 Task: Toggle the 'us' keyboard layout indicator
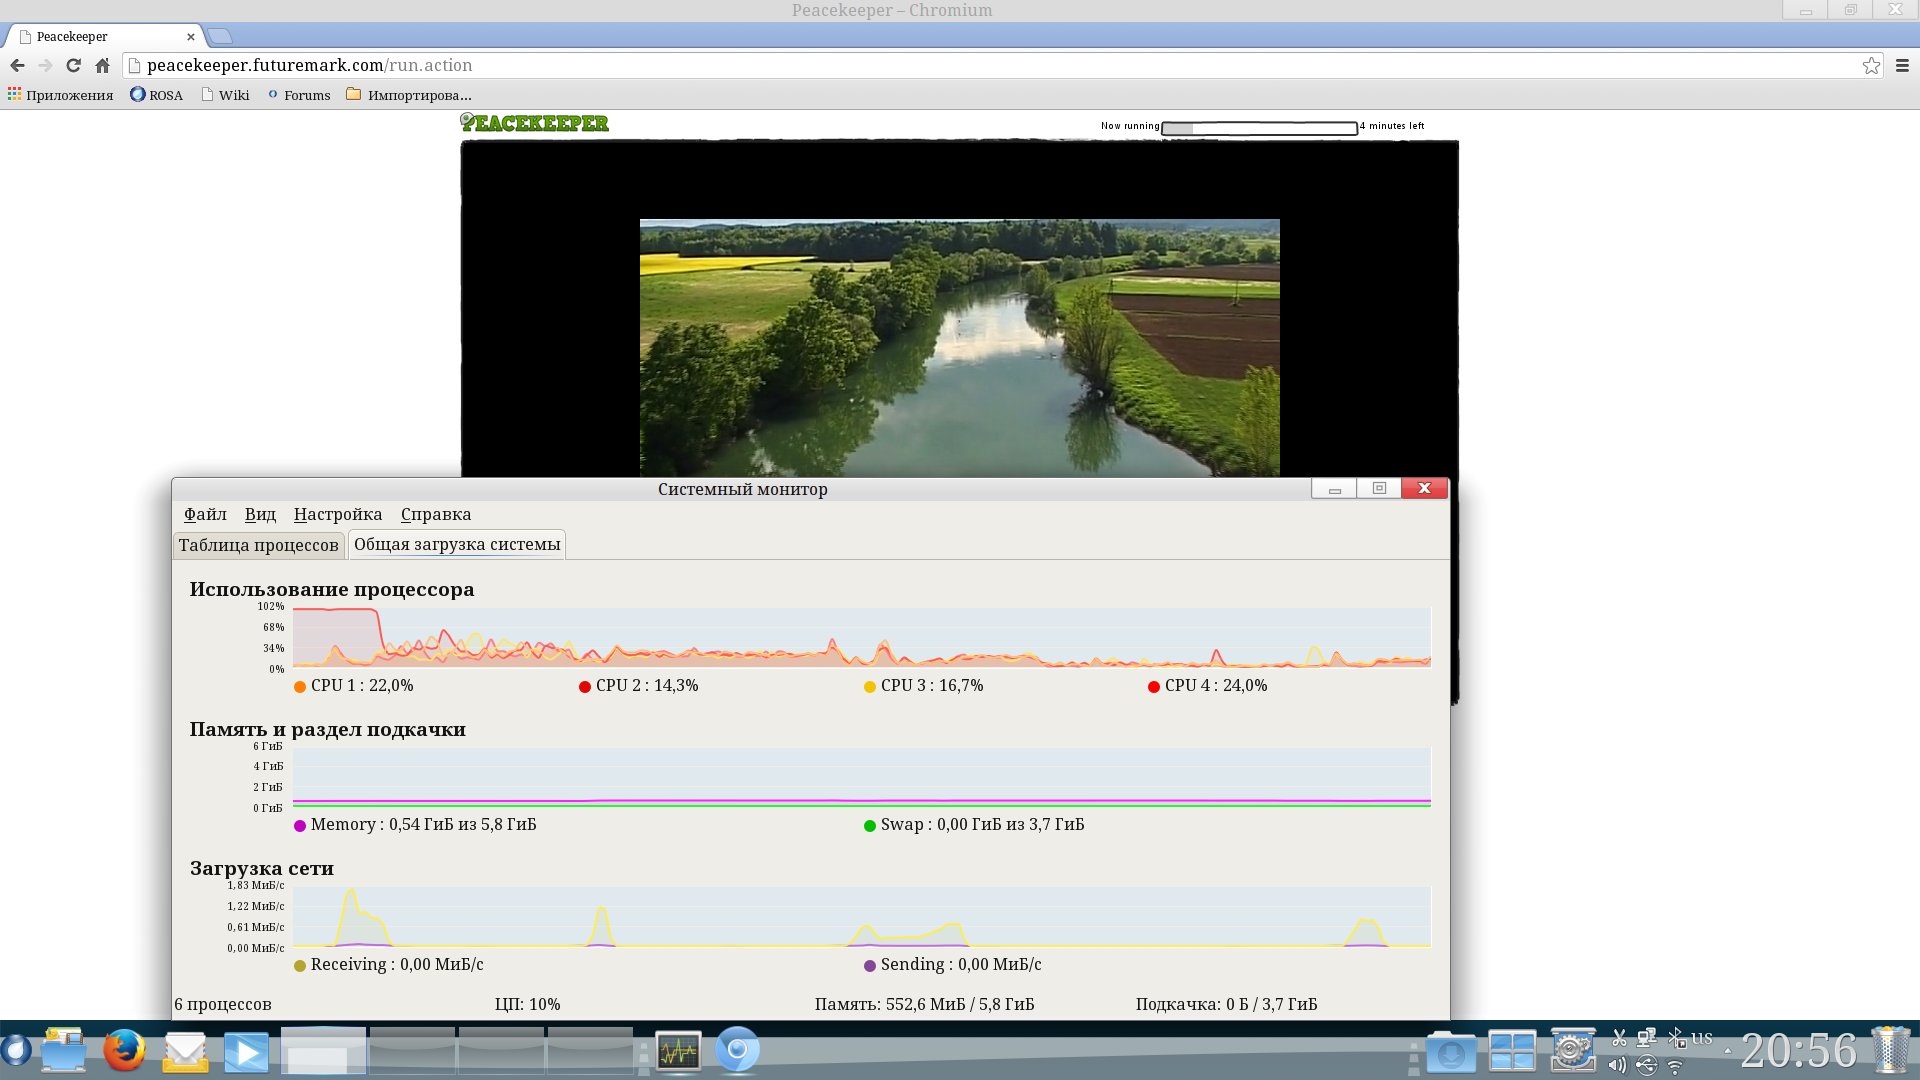(1702, 1038)
